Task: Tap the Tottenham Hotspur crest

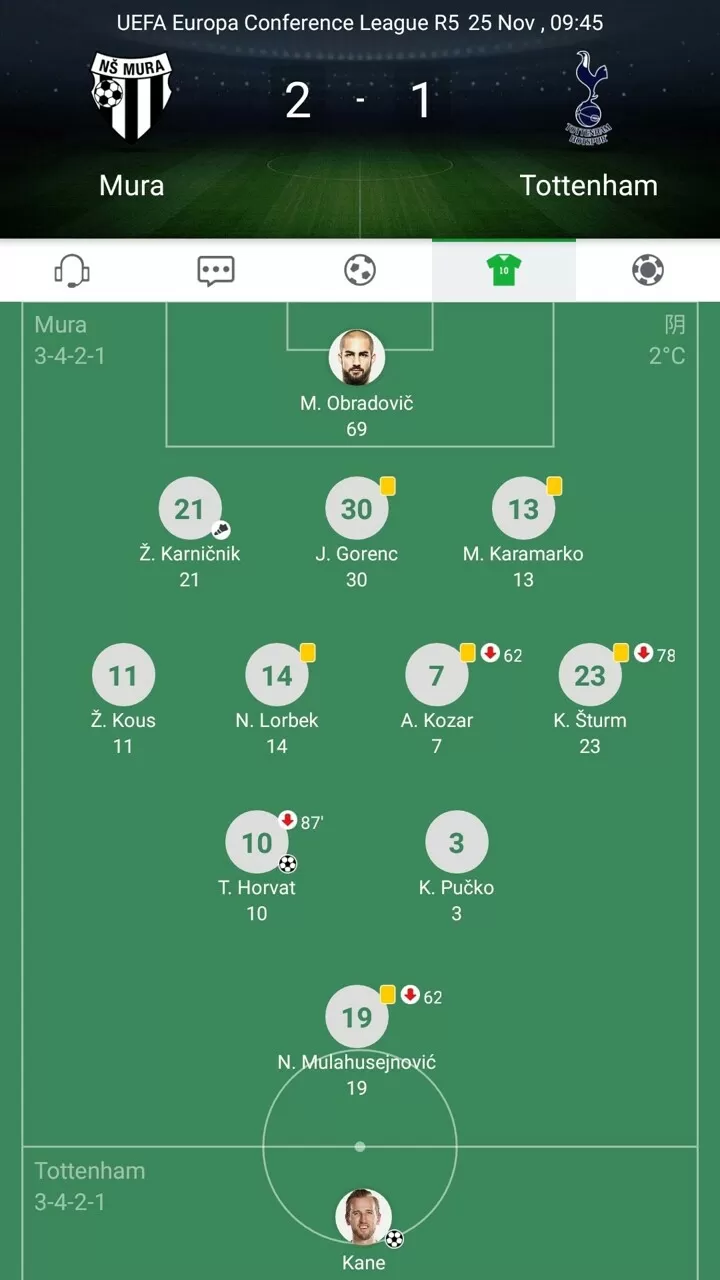Action: pos(589,98)
